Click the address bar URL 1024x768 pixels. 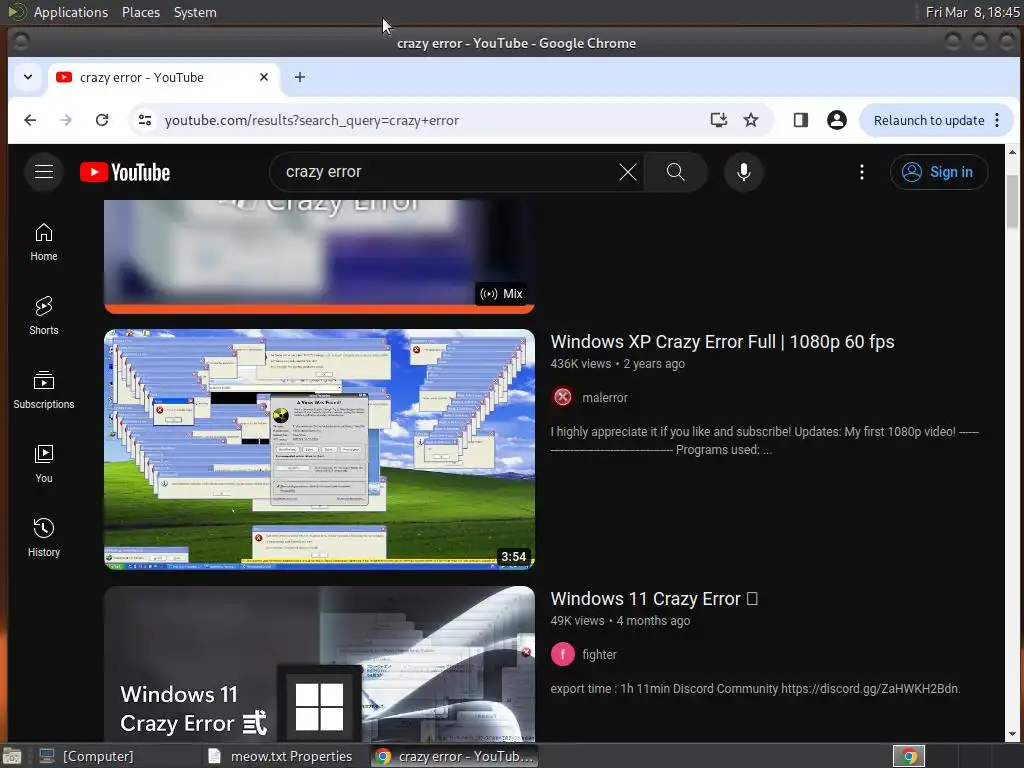coord(312,120)
